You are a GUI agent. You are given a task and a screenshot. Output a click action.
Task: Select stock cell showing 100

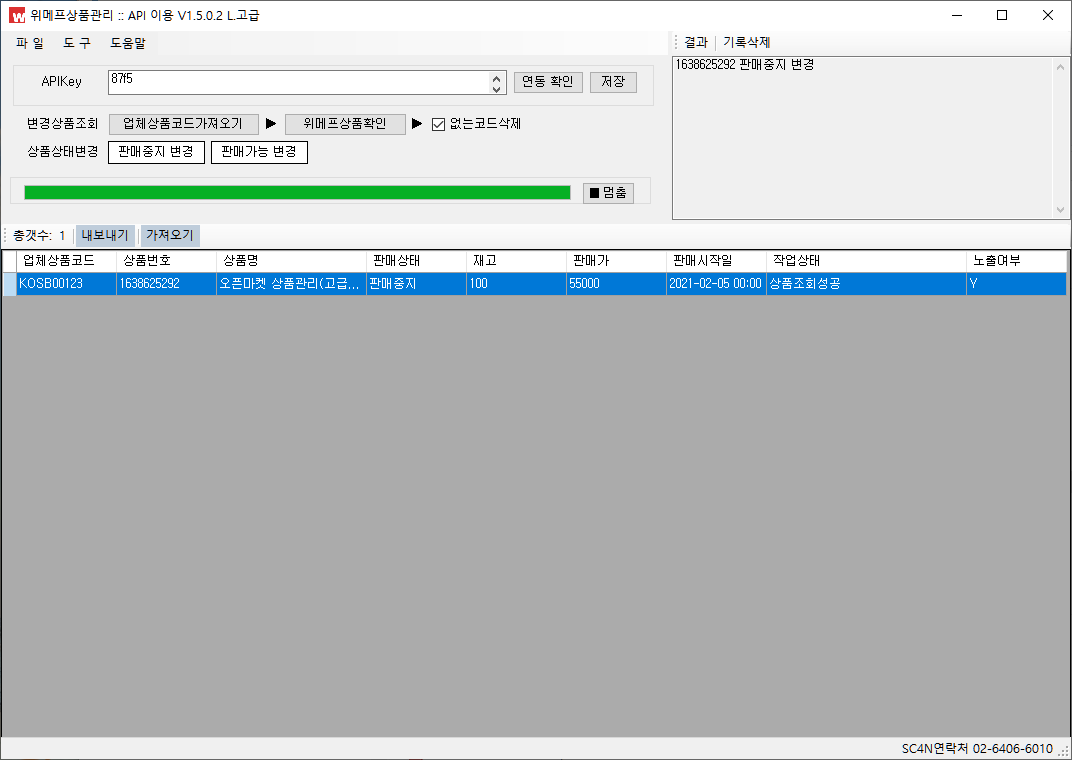(516, 284)
